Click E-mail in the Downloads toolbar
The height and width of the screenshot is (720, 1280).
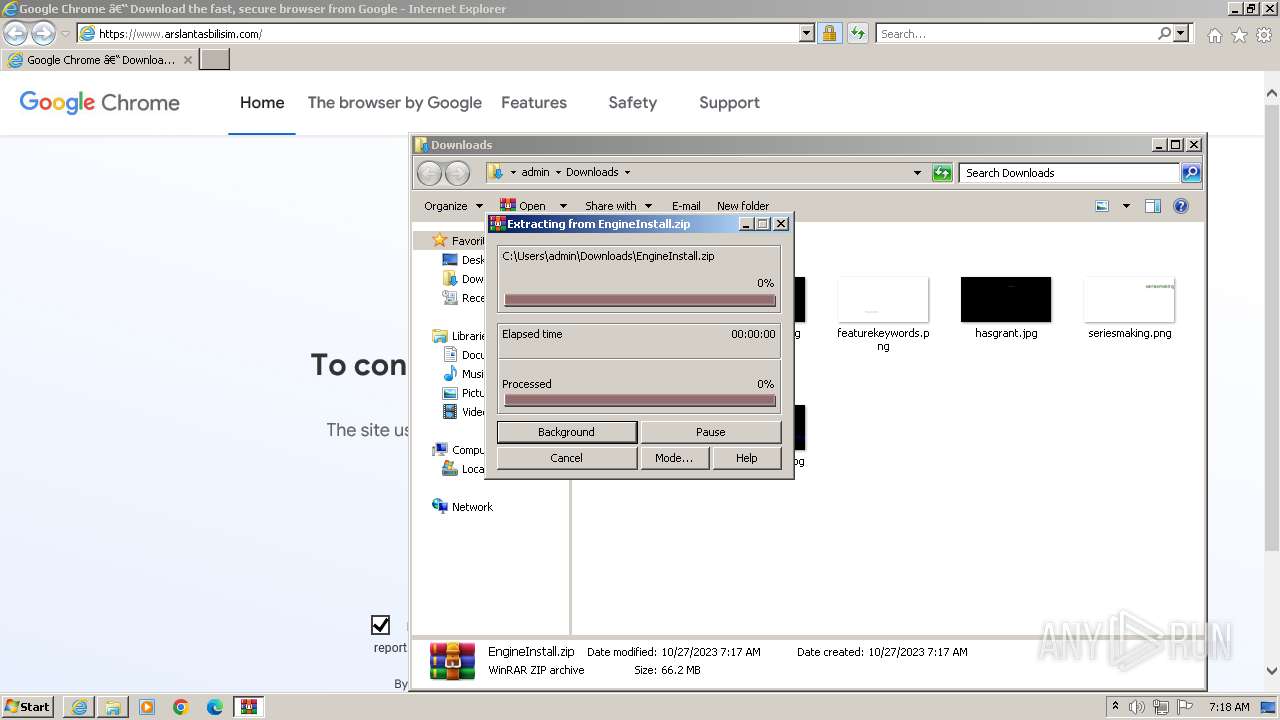[x=686, y=206]
